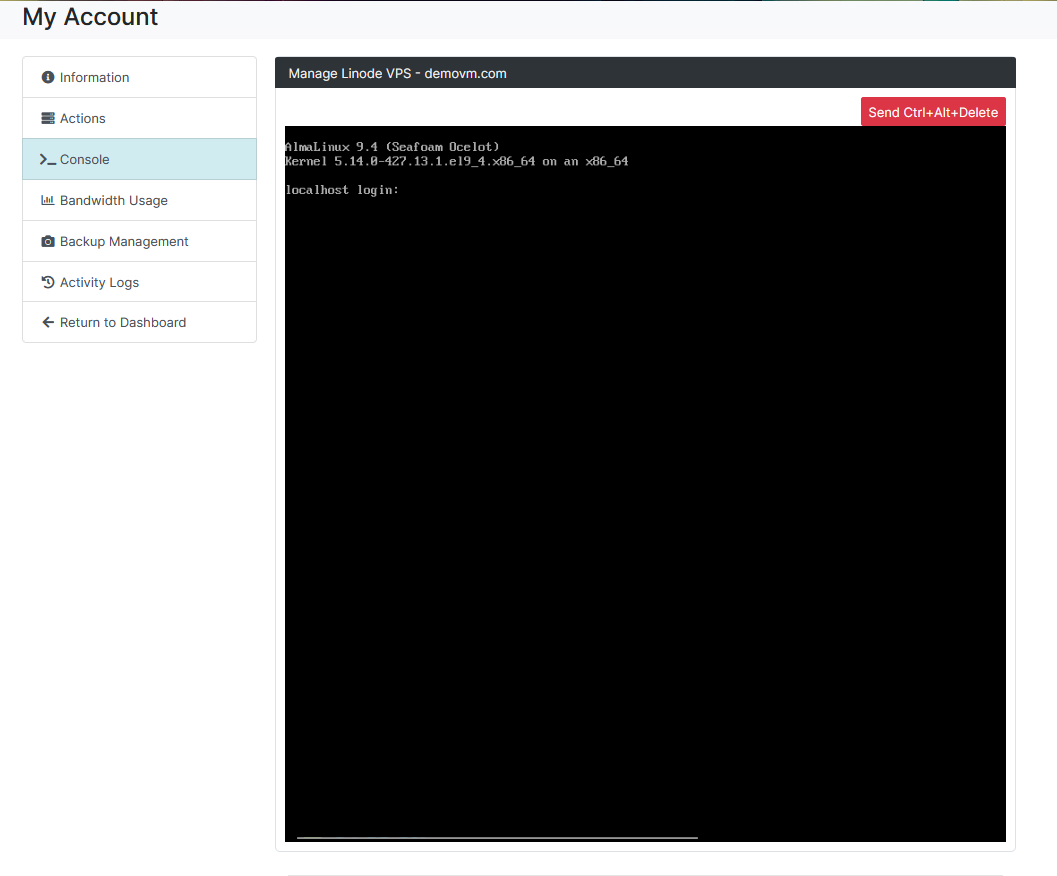1057x876 pixels.
Task: Click the Activity Logs history icon
Action: [48, 282]
